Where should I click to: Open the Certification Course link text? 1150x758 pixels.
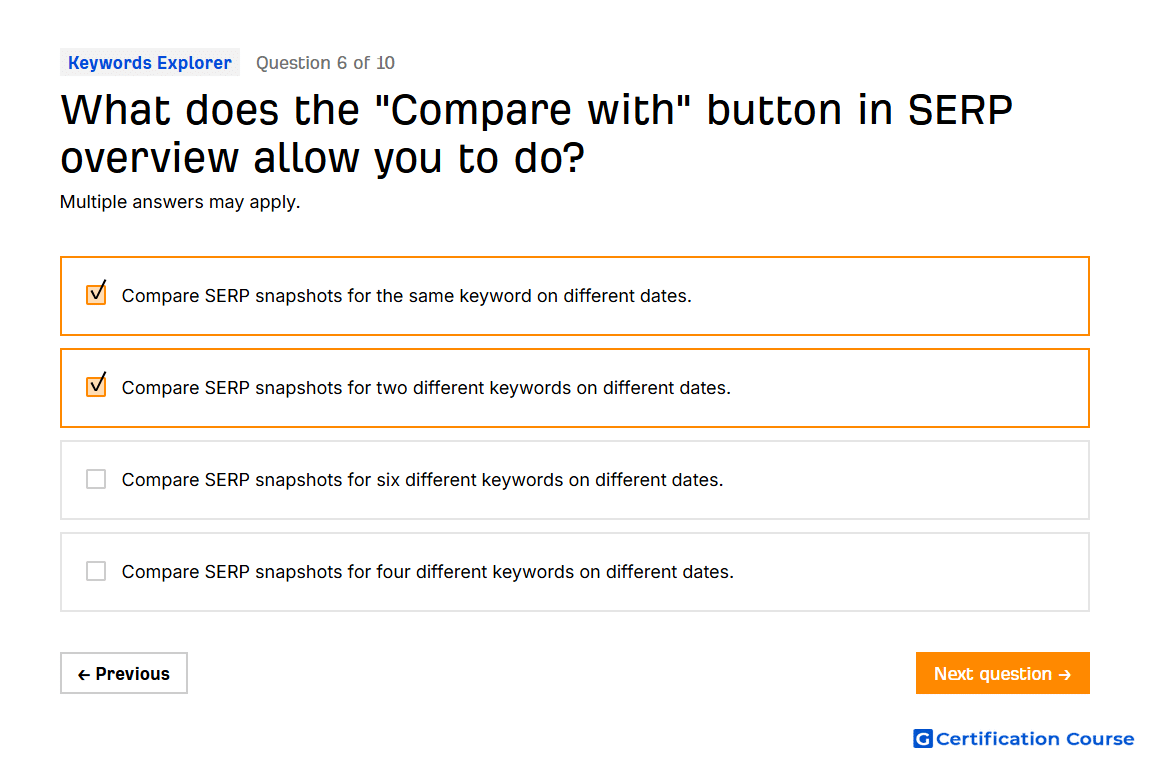pos(1035,738)
